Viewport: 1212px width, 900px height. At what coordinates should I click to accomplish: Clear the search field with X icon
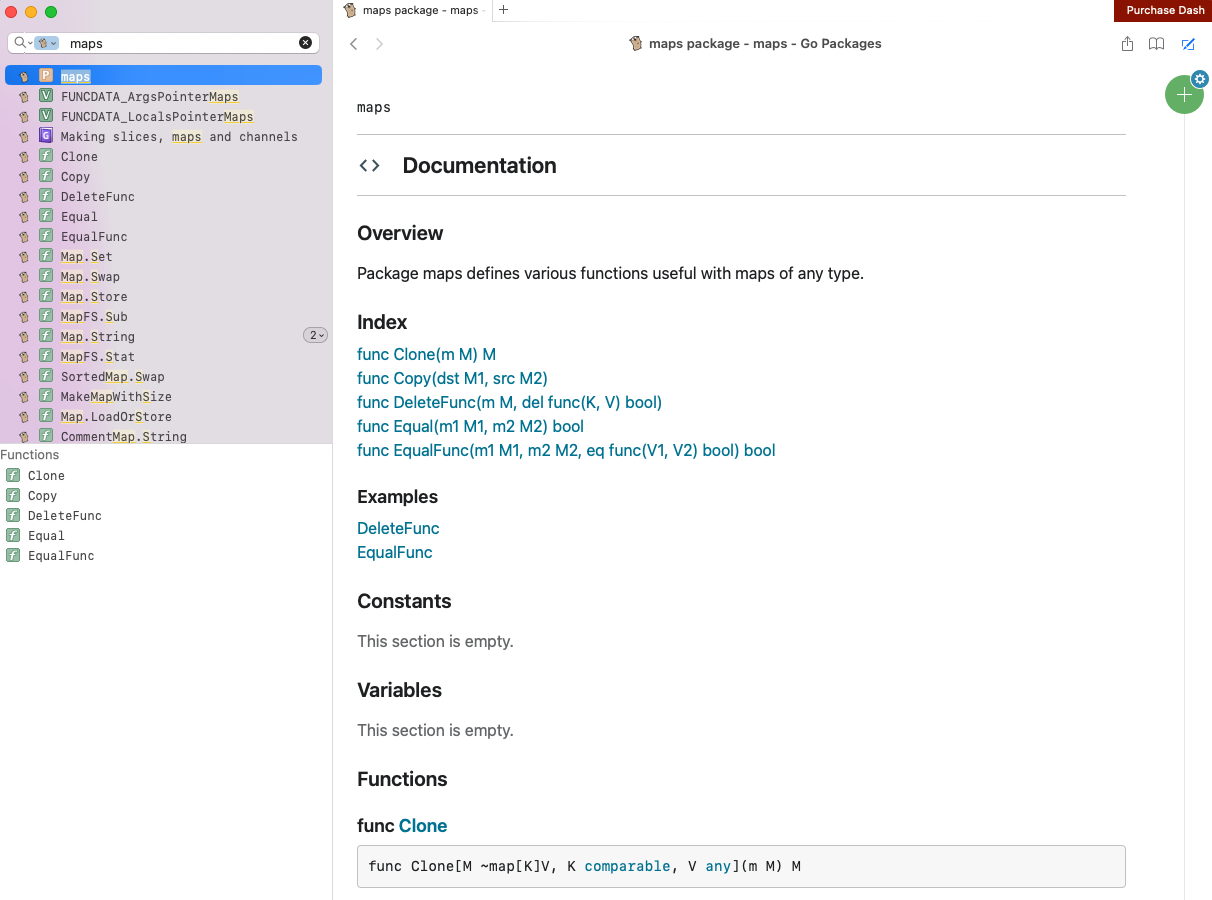305,43
